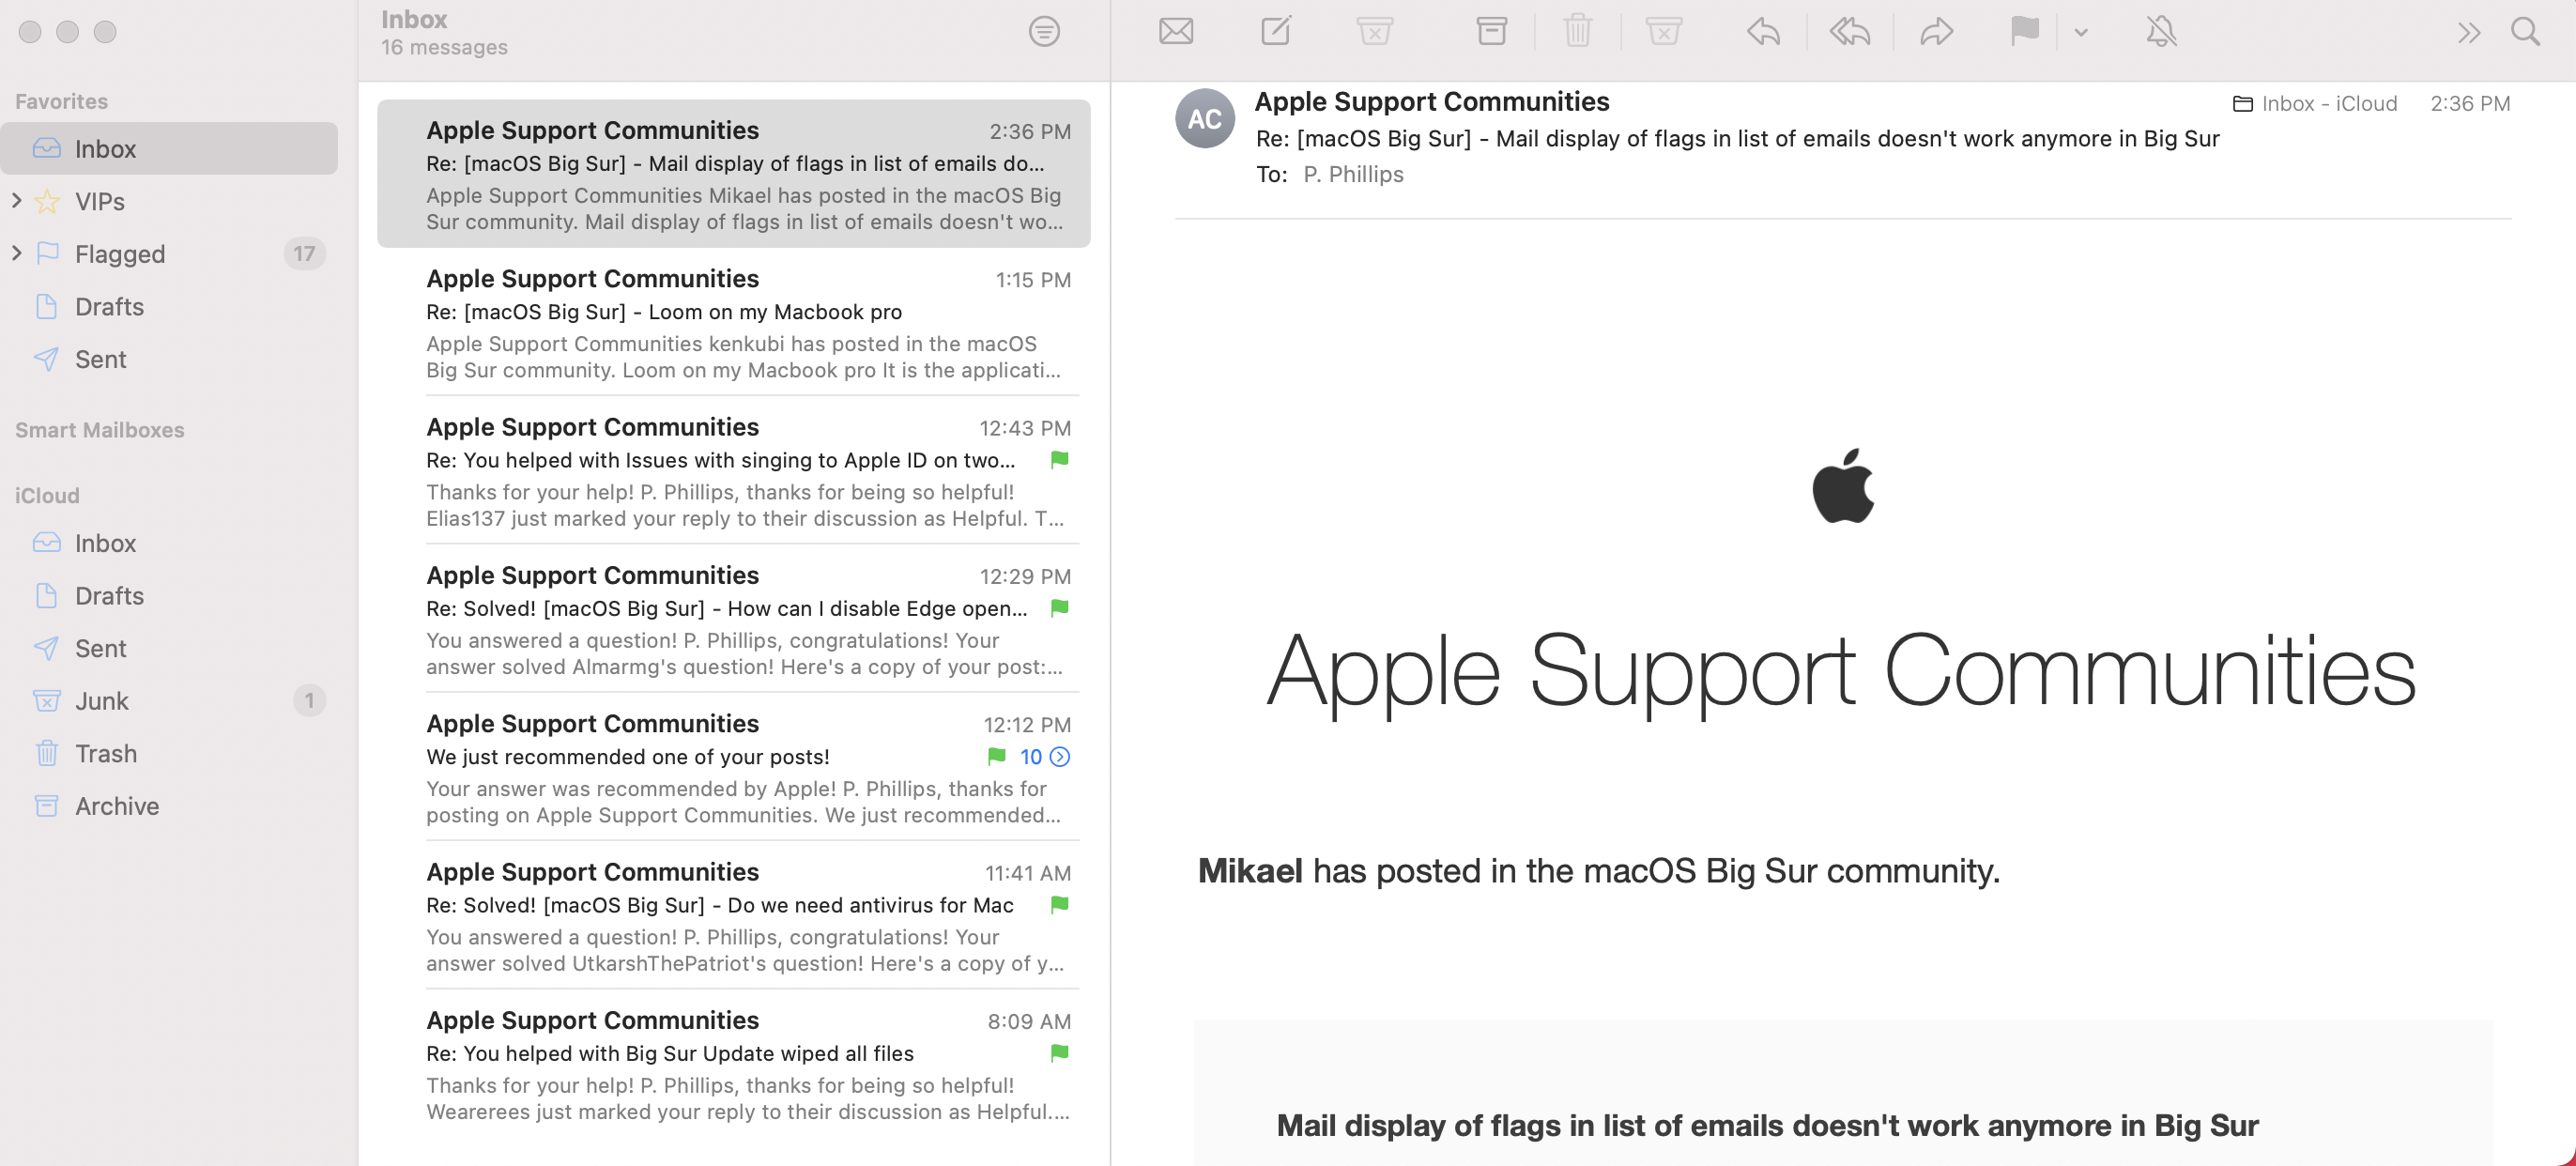Click the AC sender avatar
Screen dimensions: 2576x1166
[x=1204, y=119]
